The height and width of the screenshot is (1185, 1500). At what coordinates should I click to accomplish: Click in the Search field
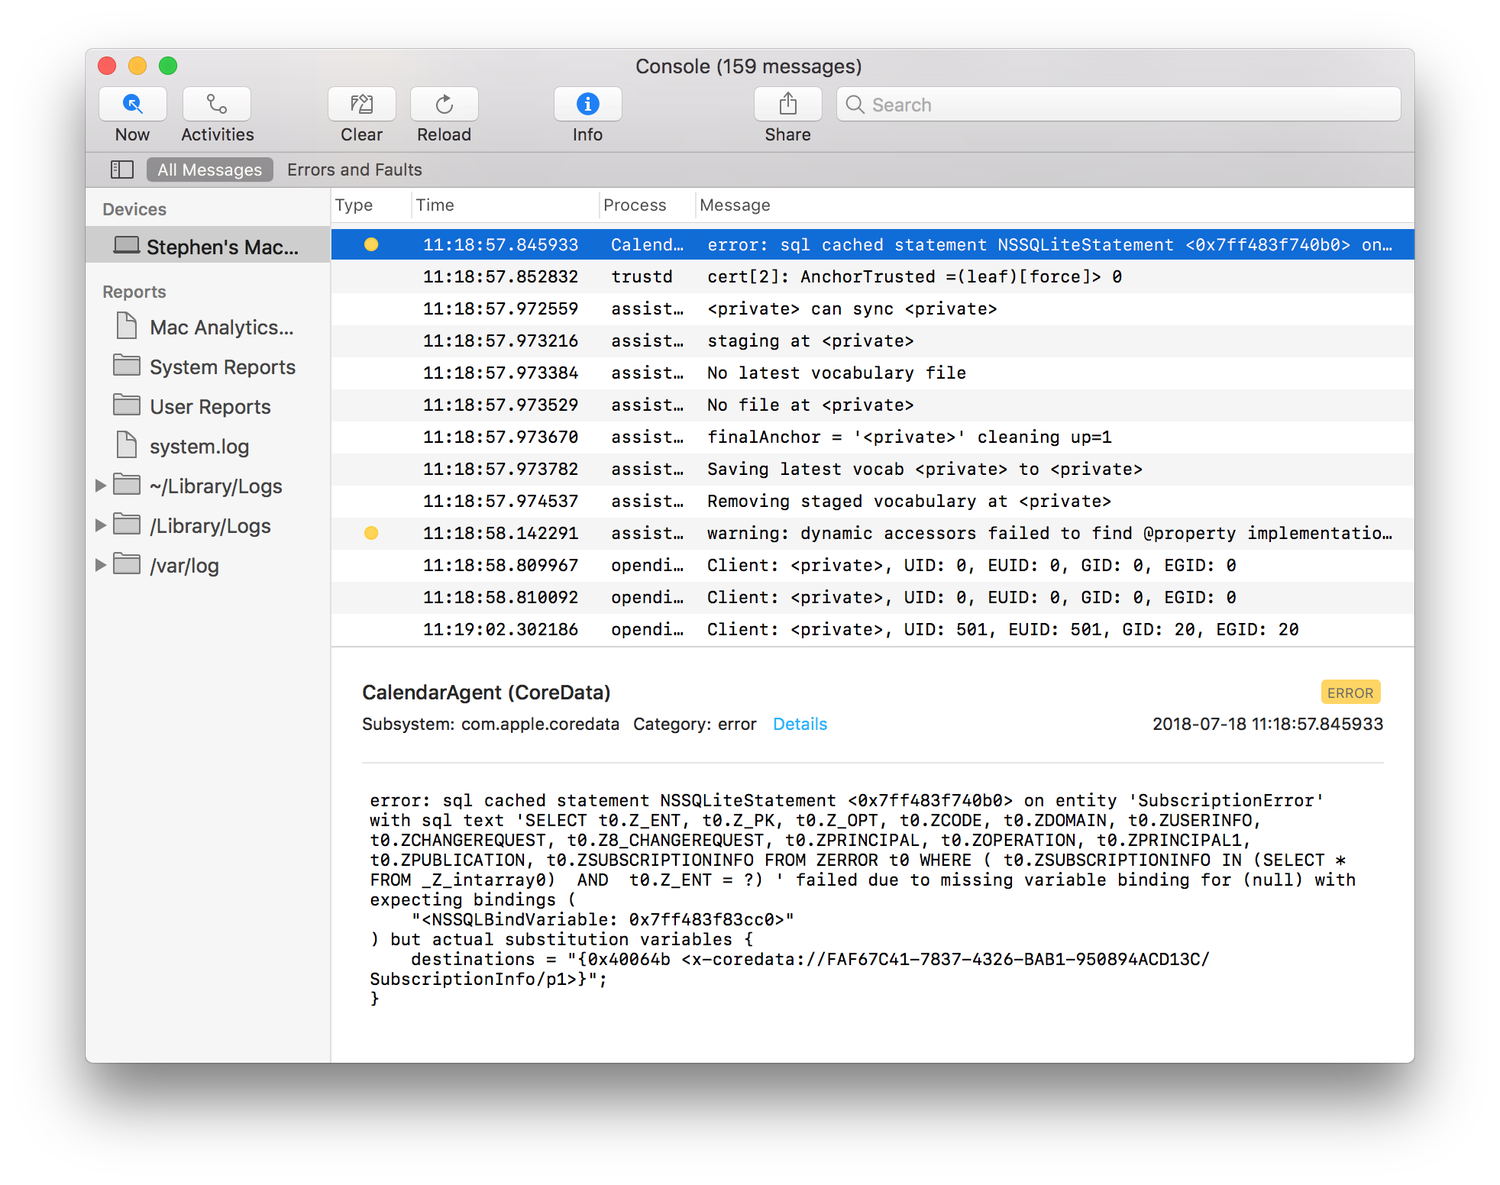[1120, 105]
